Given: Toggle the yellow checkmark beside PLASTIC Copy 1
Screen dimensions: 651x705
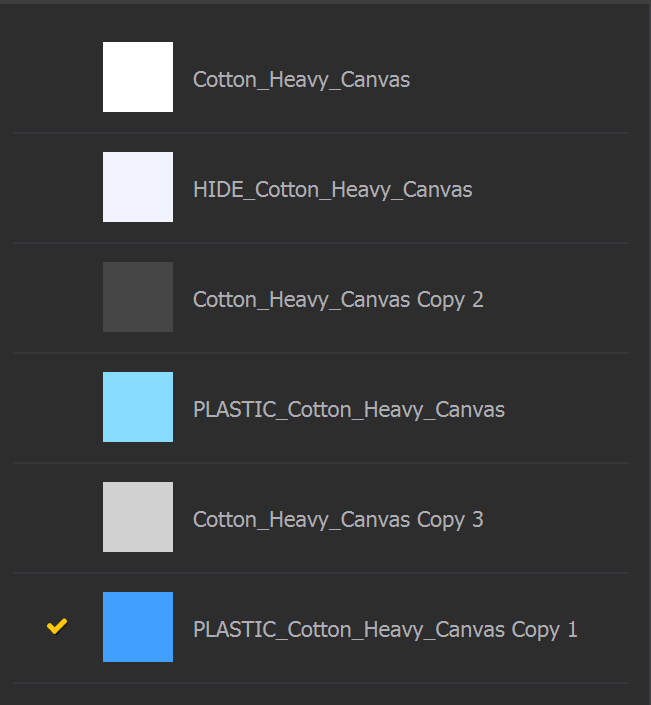Looking at the screenshot, I should [57, 627].
